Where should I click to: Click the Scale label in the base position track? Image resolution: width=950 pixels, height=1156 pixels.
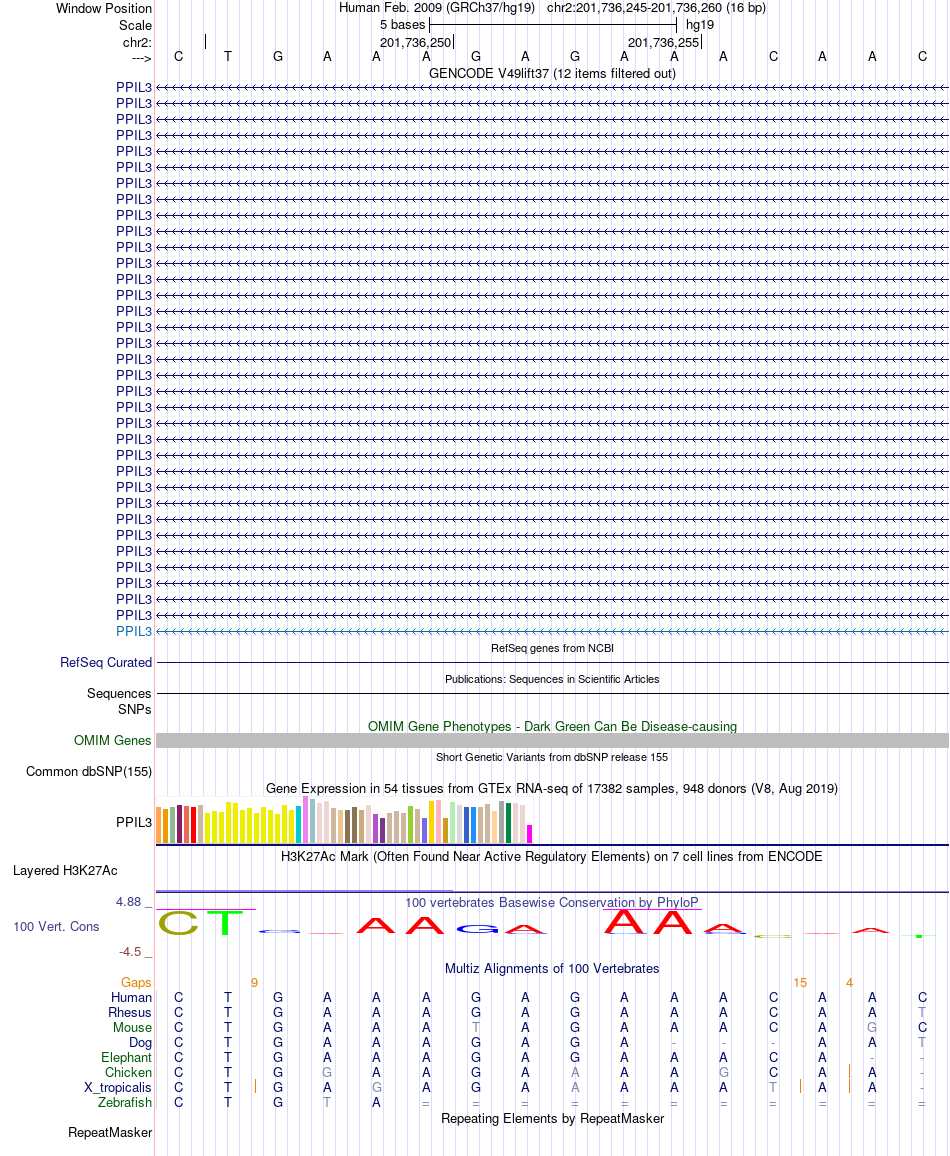136,25
